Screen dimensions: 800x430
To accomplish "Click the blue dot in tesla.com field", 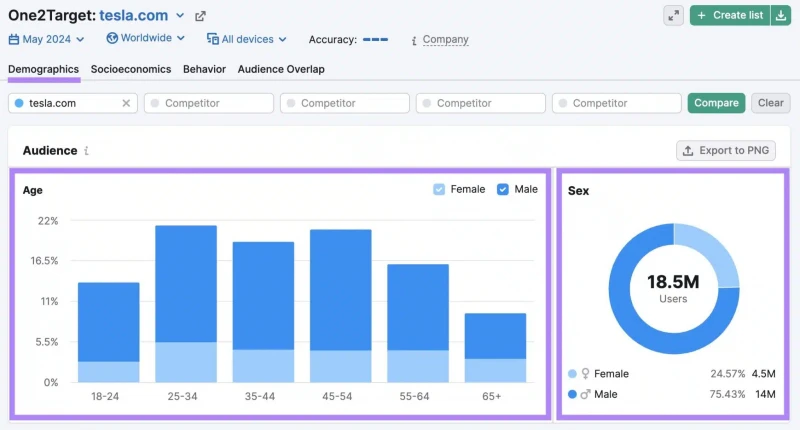I will pos(19,103).
